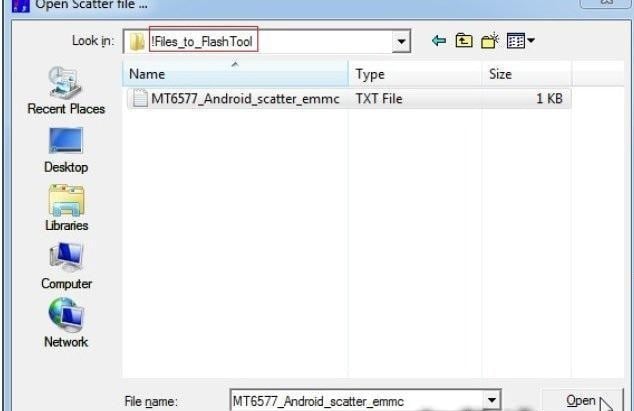Viewport: 634px width, 411px height.
Task: Expand the Look in folder dropdown
Action: 401,41
